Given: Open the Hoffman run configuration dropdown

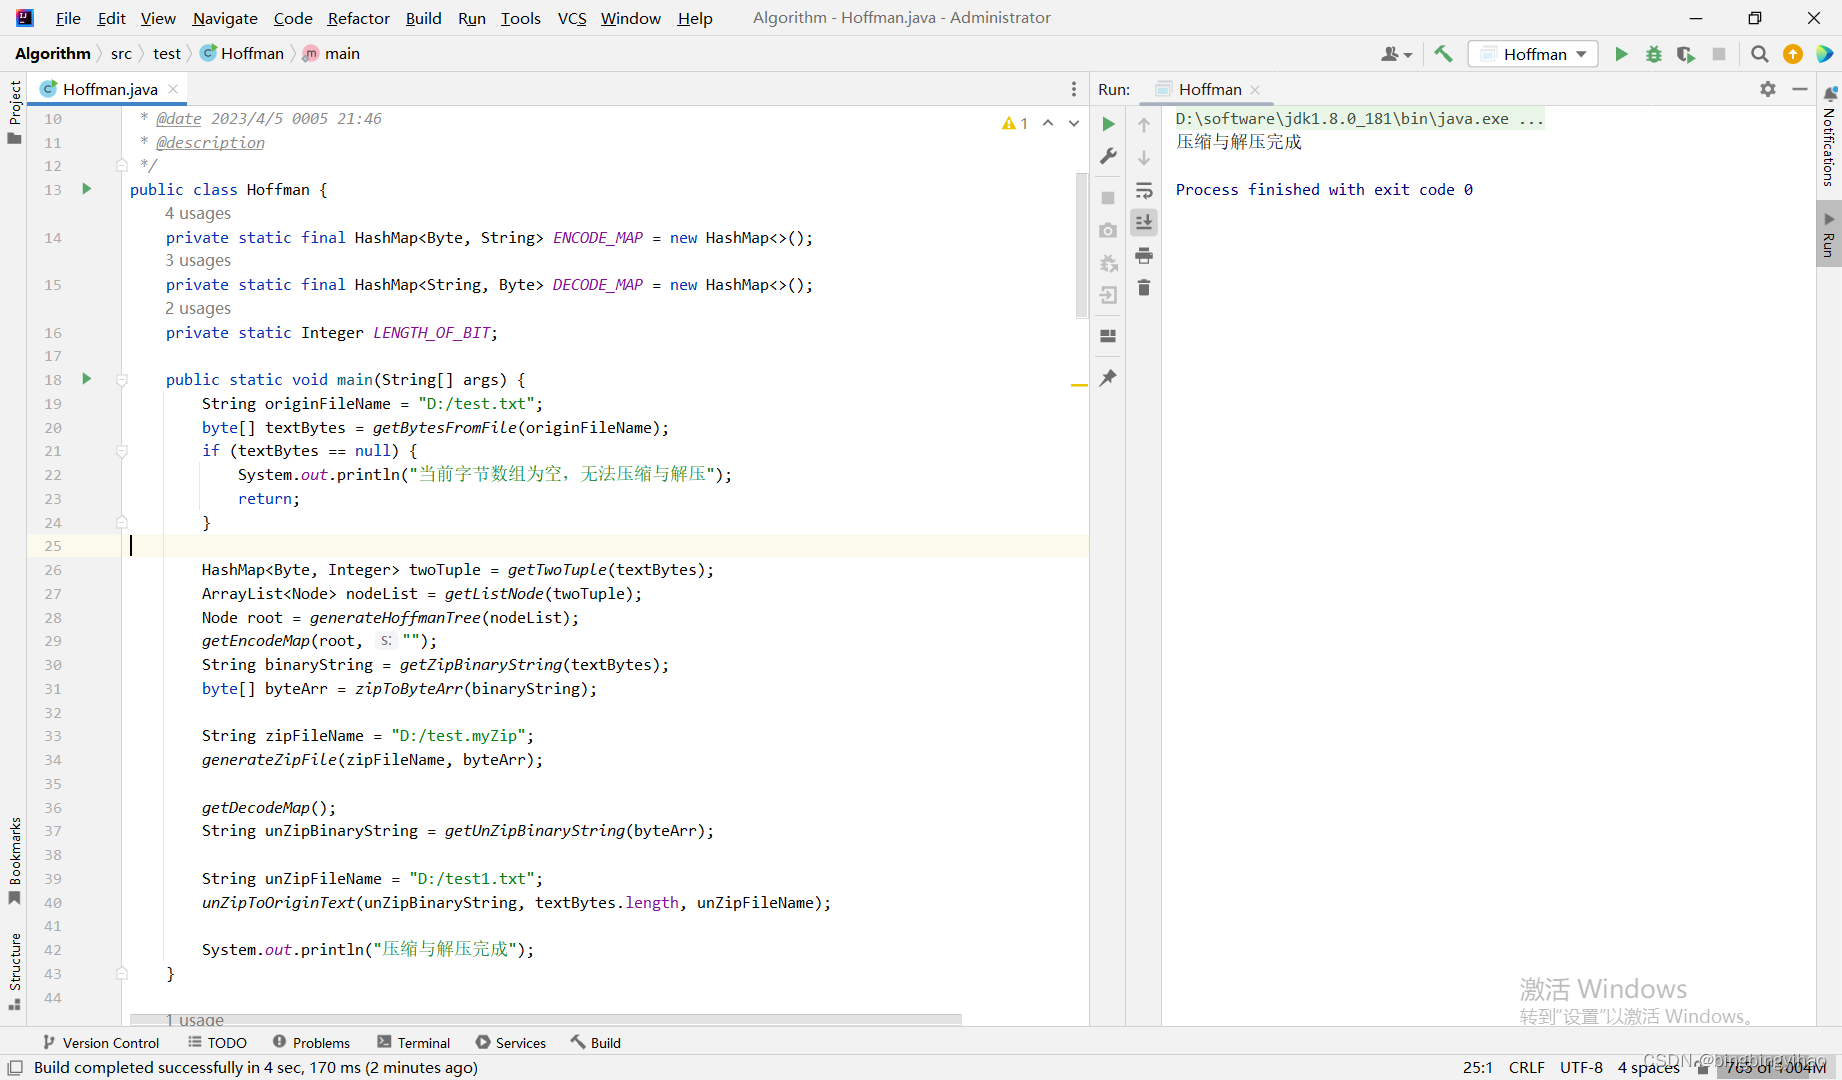Looking at the screenshot, I should tap(1533, 54).
